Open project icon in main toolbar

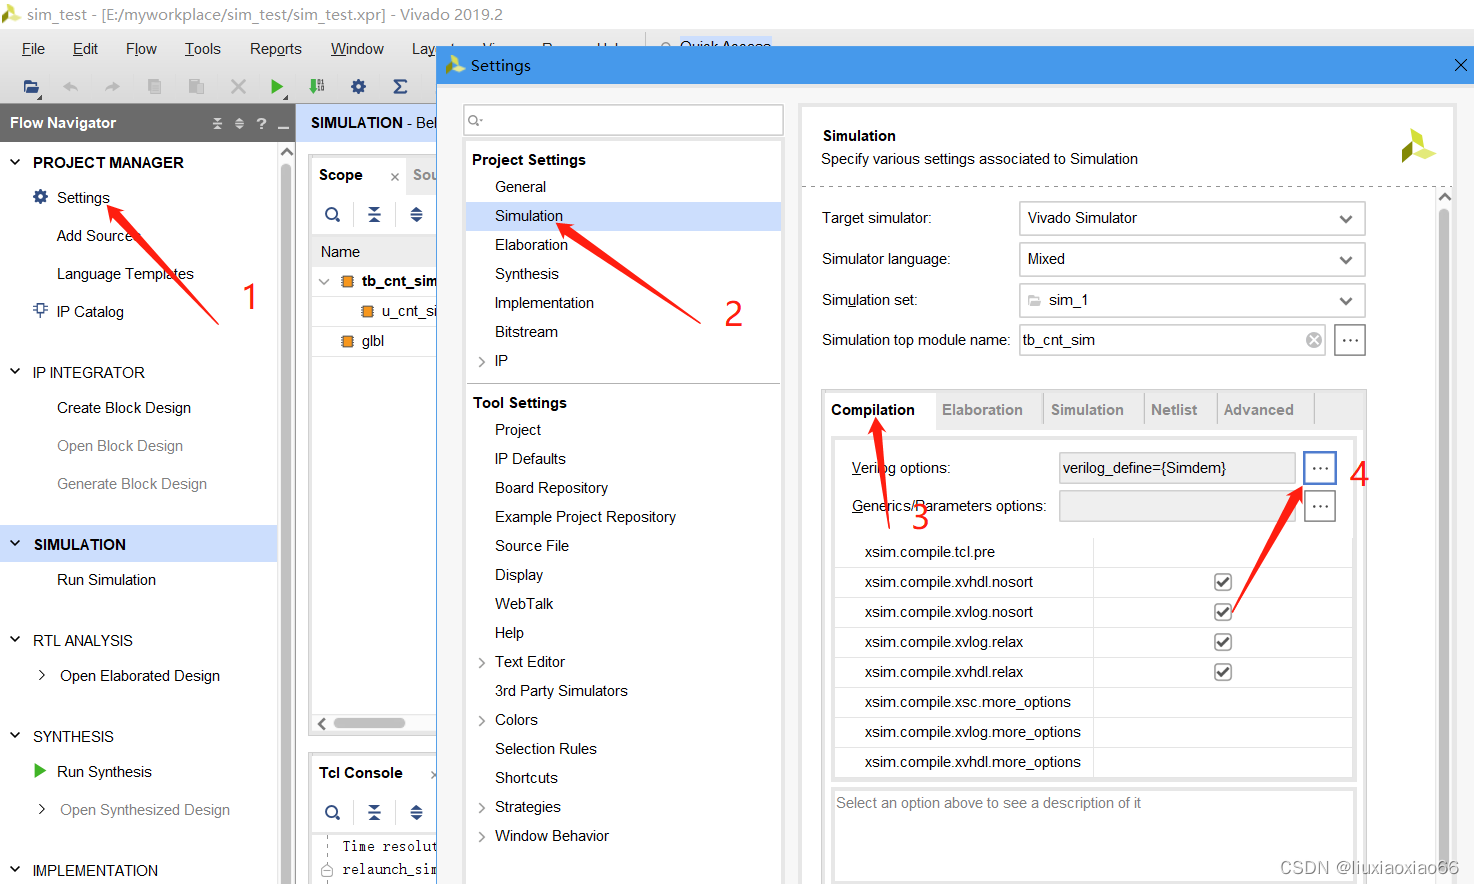click(x=31, y=87)
